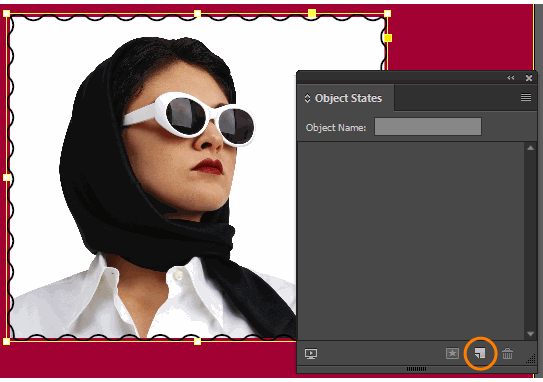Click the states list scroll up arrow
Image resolution: width=543 pixels, height=382 pixels.
[530, 148]
